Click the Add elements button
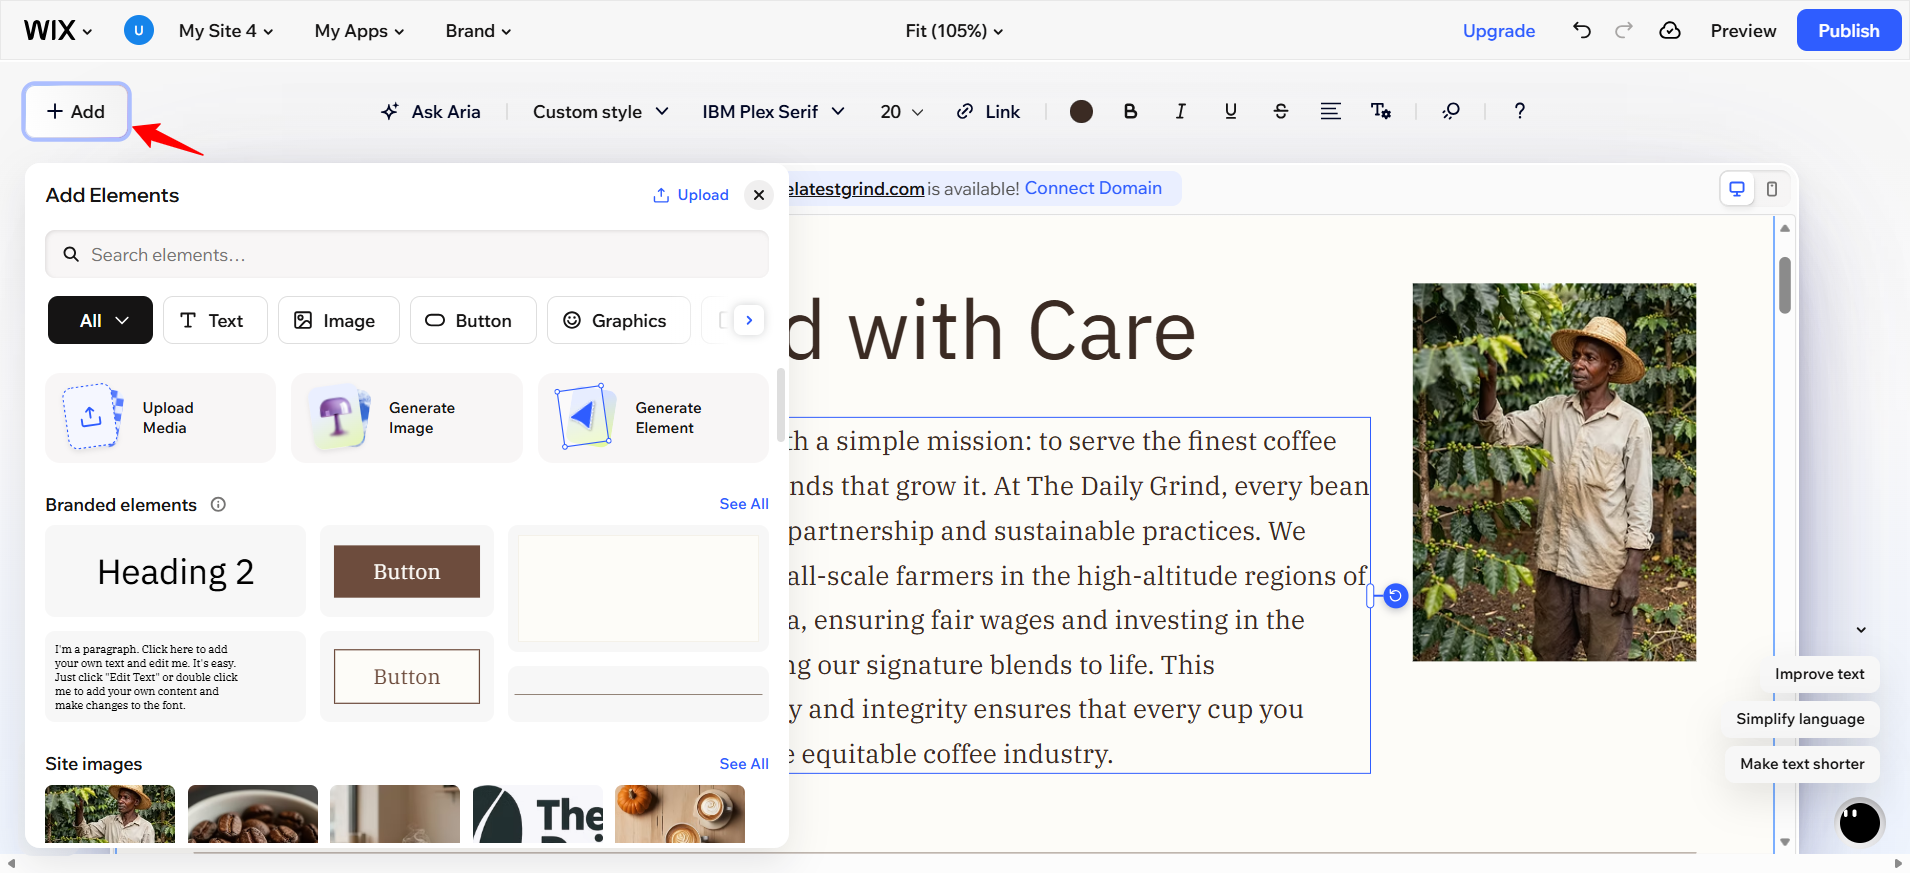The height and width of the screenshot is (873, 1910). coord(77,111)
